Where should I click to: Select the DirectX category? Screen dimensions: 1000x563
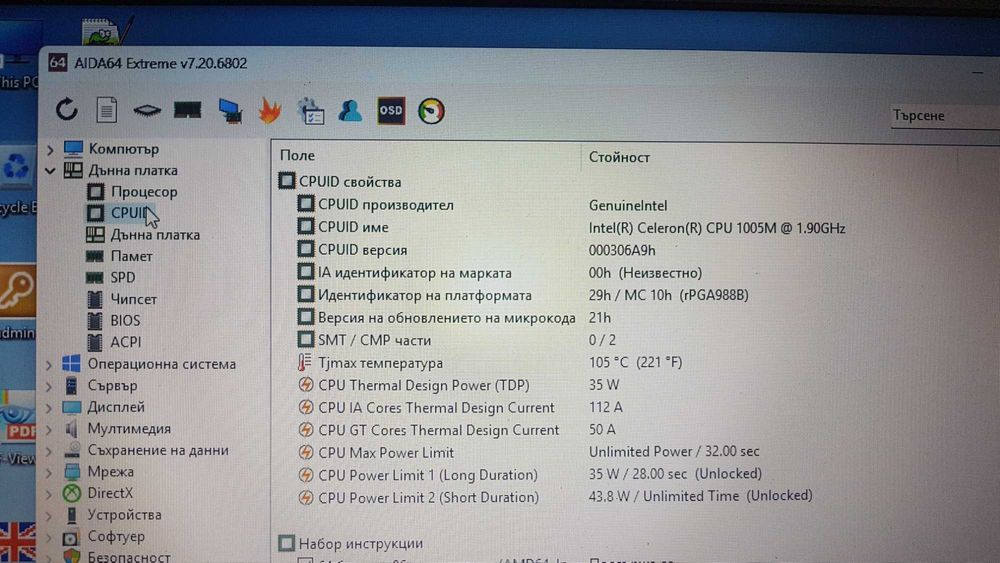point(110,493)
